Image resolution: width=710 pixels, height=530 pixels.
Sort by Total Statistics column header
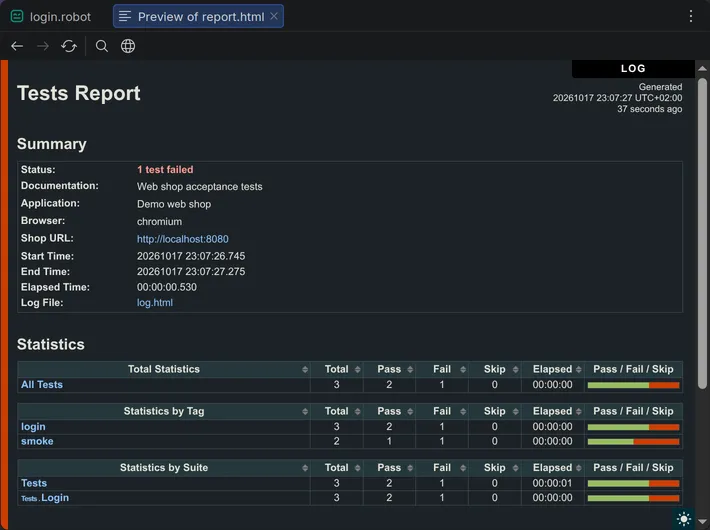pyautogui.click(x=163, y=369)
